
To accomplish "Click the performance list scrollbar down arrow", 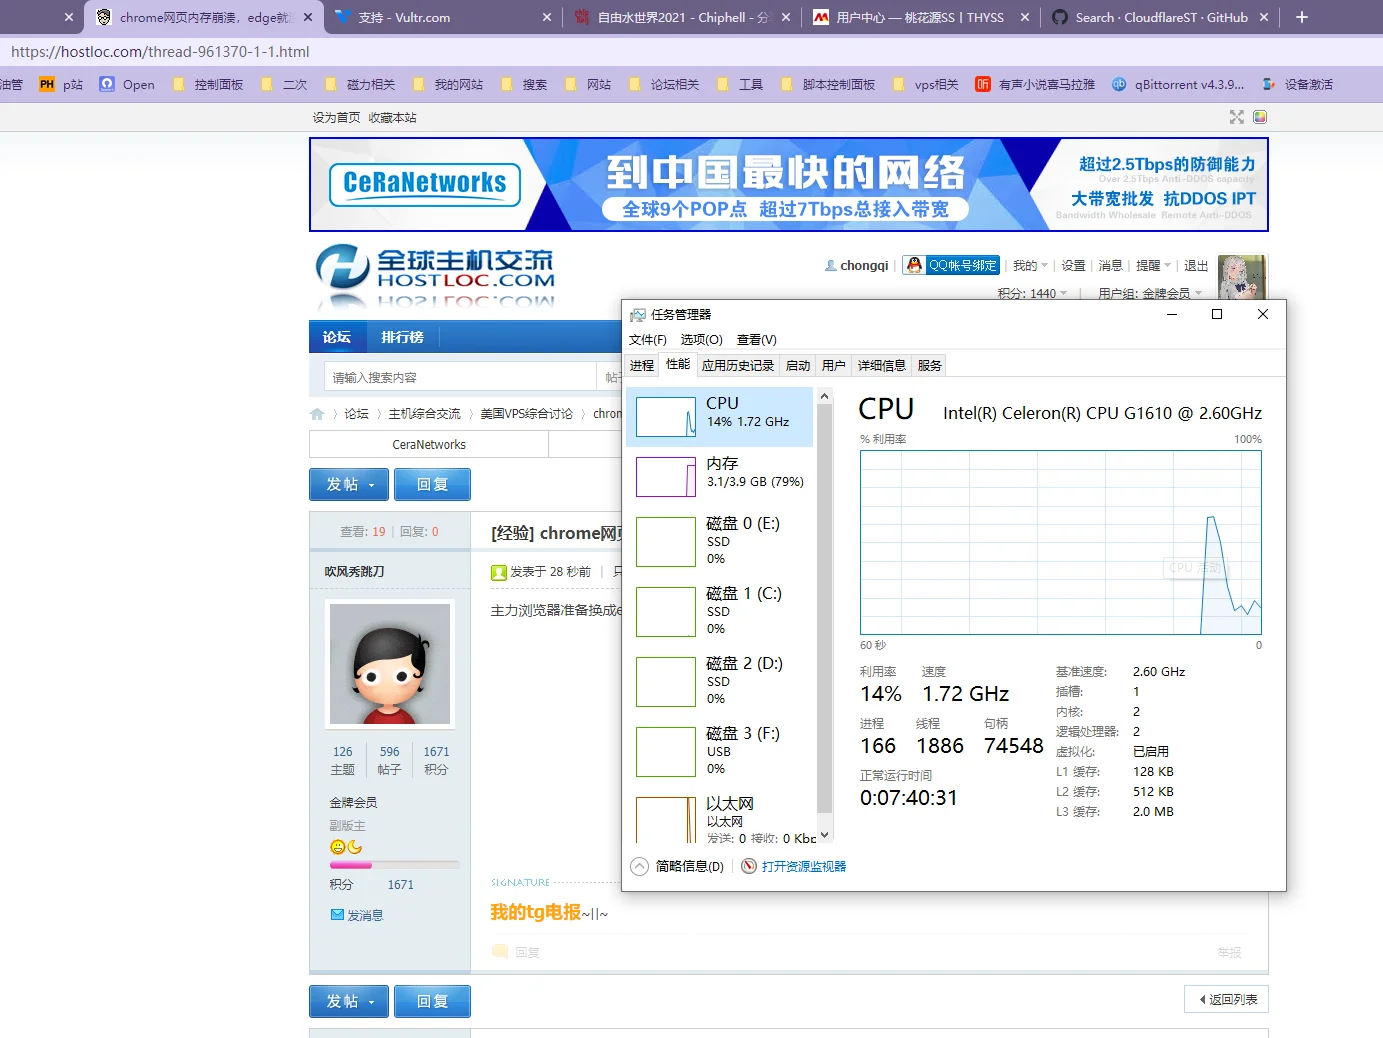I will 825,836.
